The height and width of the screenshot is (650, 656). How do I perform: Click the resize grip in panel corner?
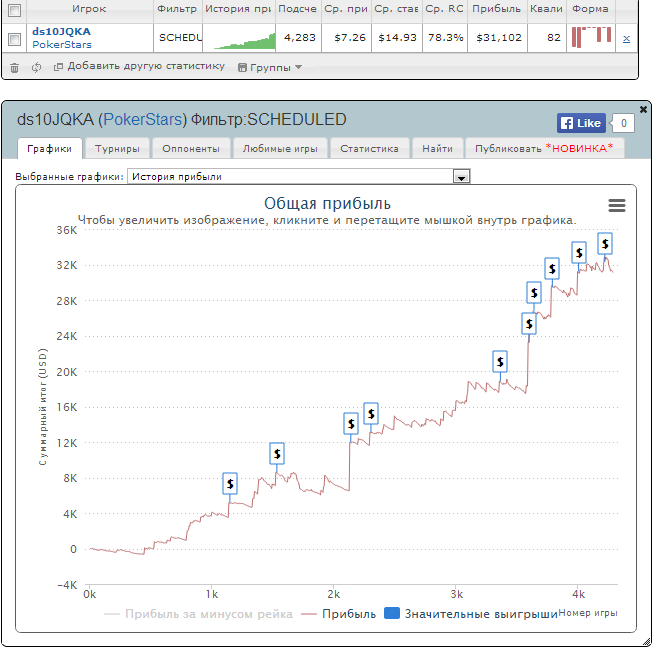click(x=646, y=642)
